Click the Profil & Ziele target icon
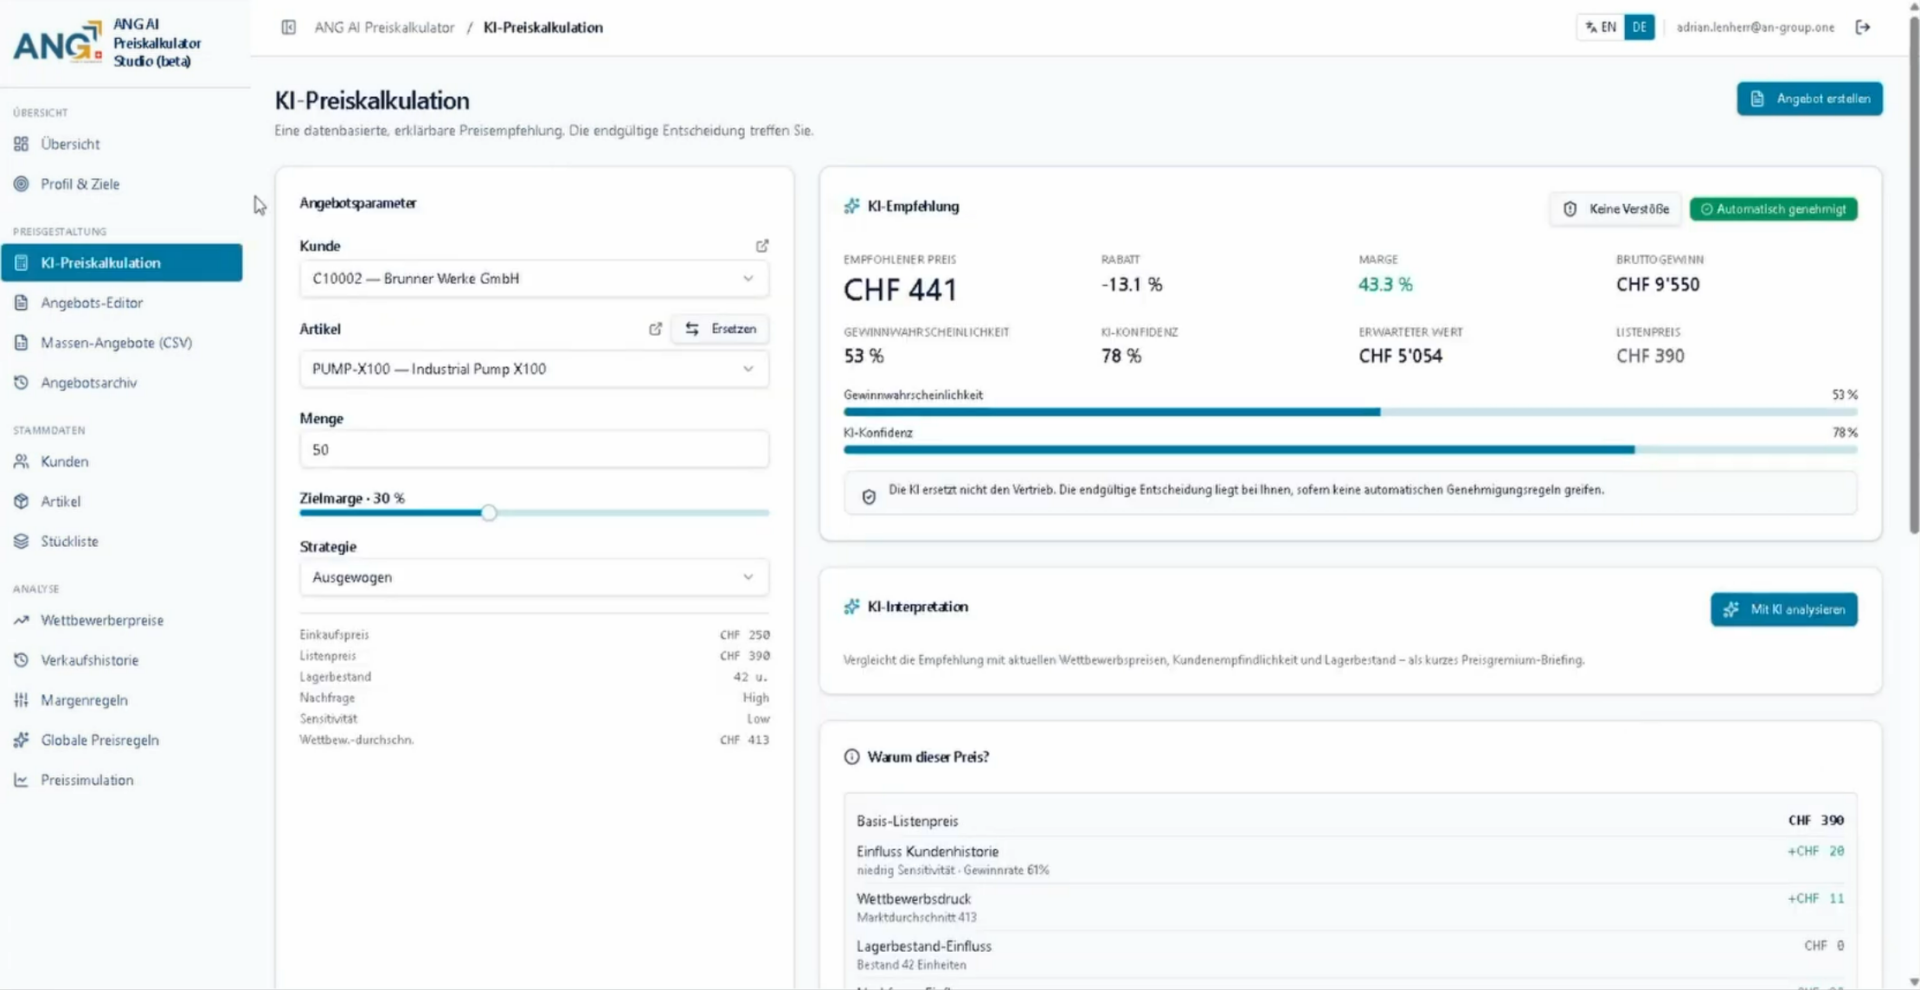The height and width of the screenshot is (990, 1920). 21,184
